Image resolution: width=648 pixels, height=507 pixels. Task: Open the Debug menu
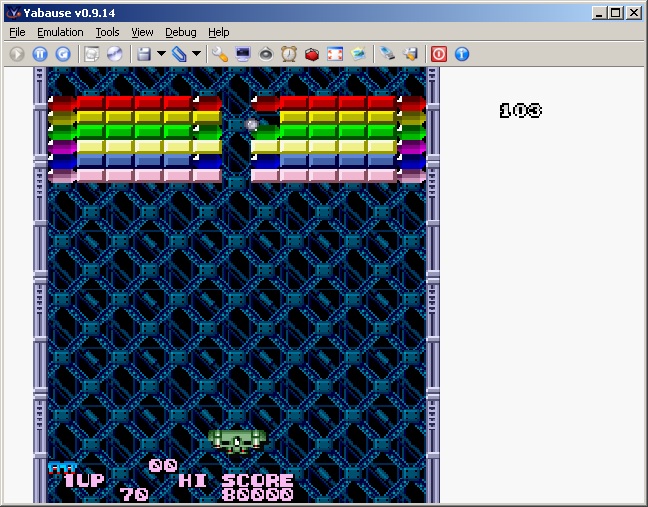point(181,32)
